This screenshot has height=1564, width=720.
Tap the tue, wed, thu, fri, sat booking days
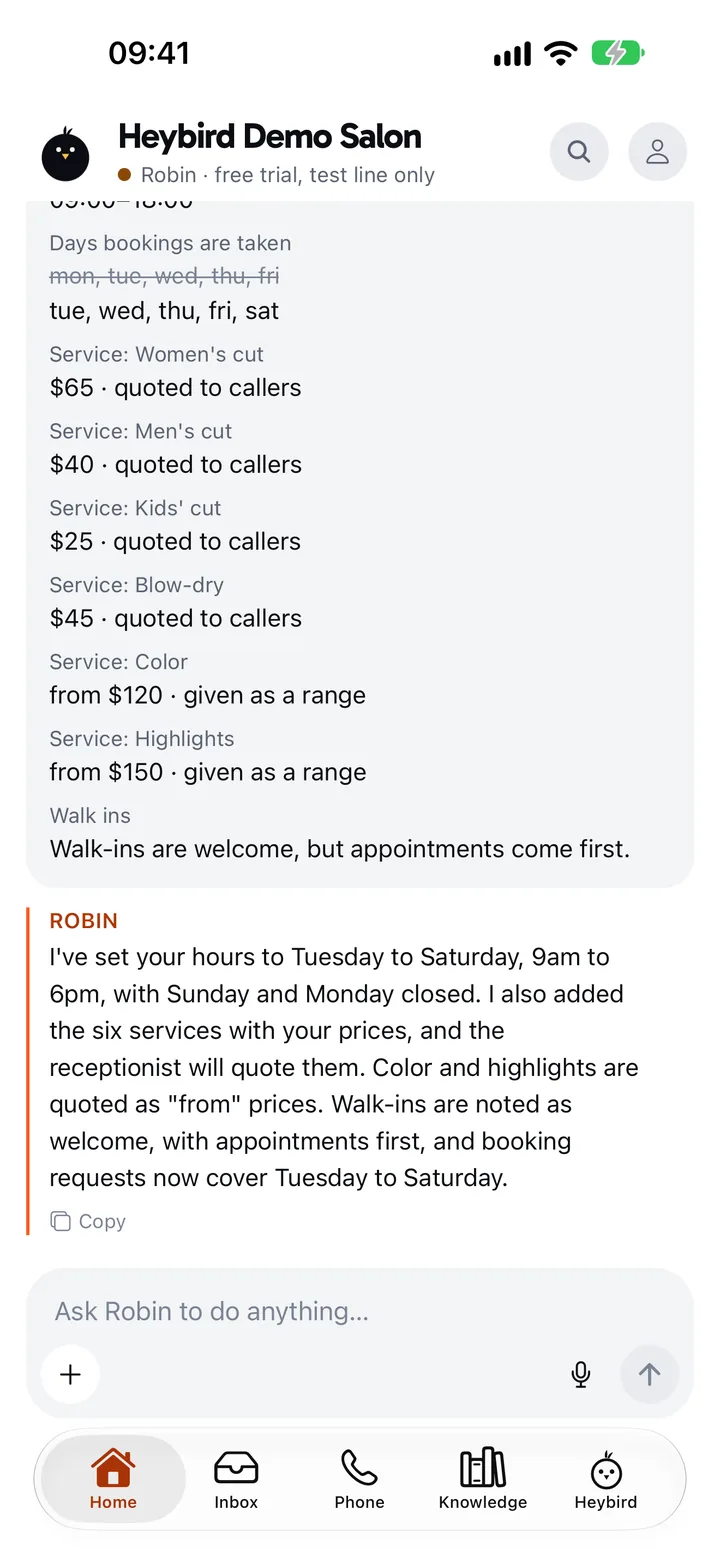pyautogui.click(x=164, y=311)
